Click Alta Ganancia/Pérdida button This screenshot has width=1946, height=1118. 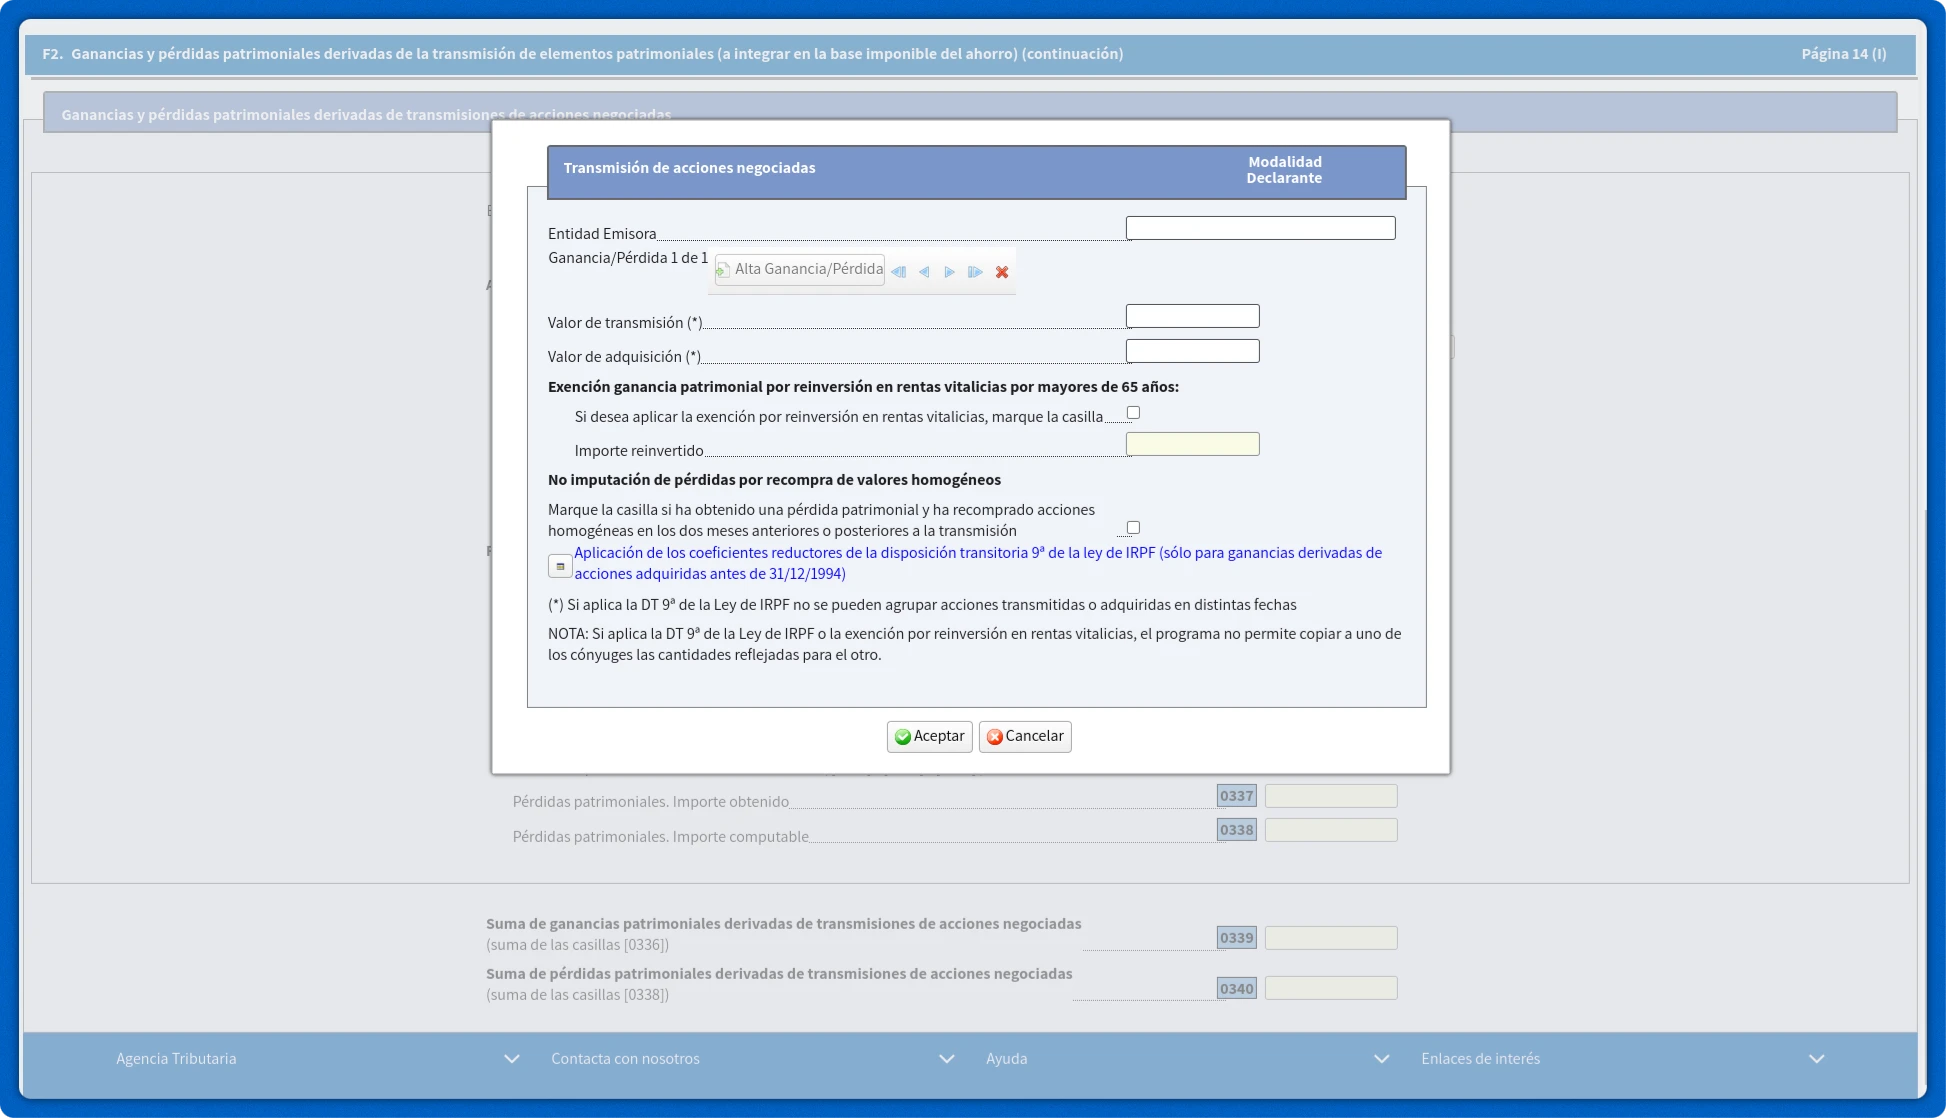800,270
